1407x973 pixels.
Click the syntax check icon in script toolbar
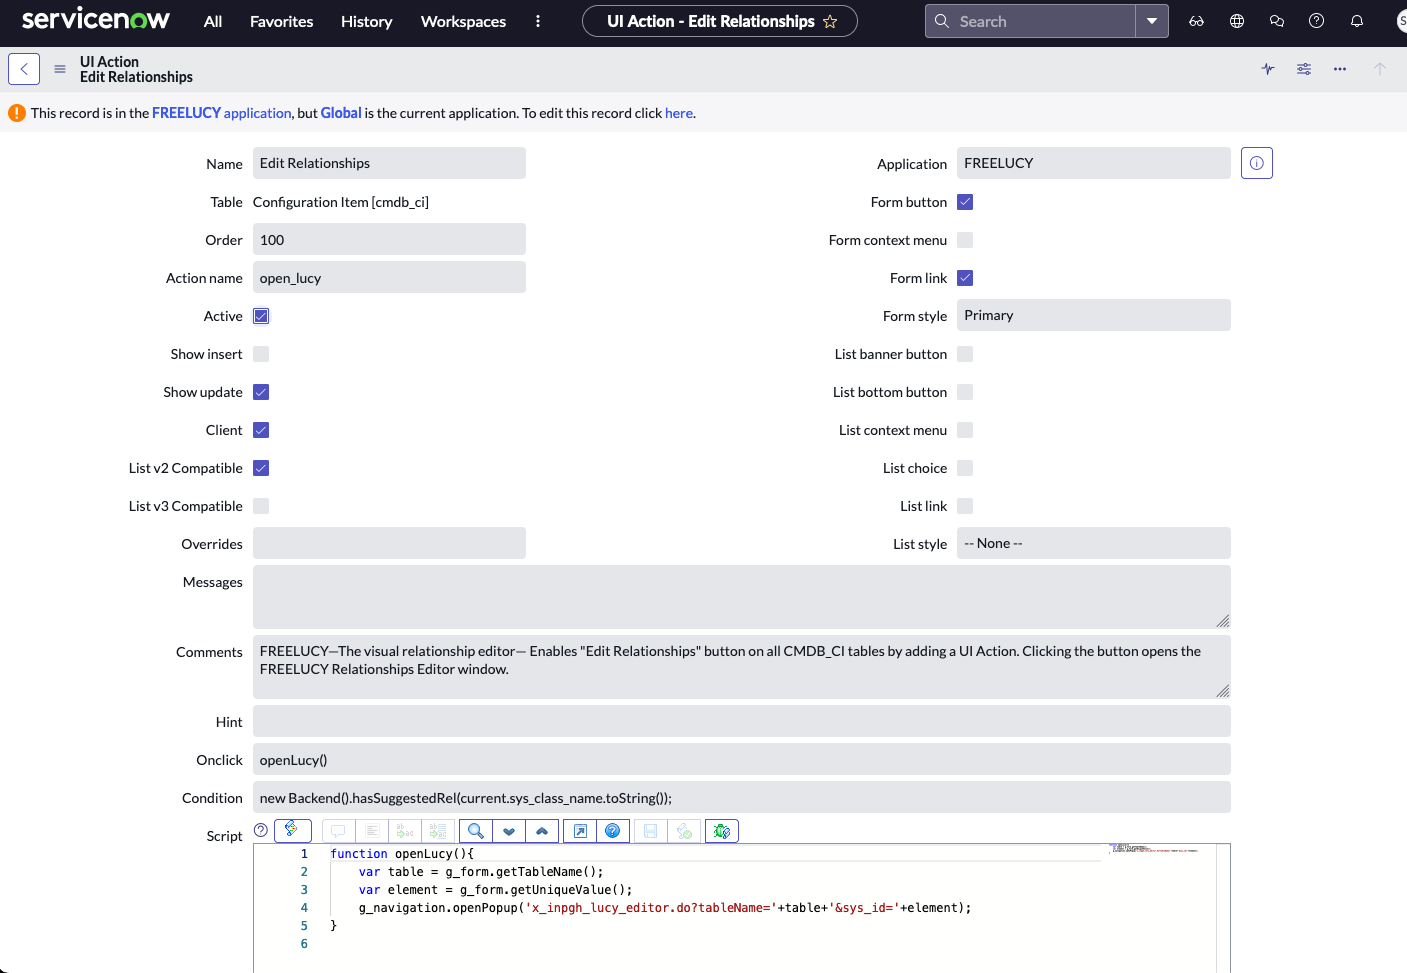(684, 831)
